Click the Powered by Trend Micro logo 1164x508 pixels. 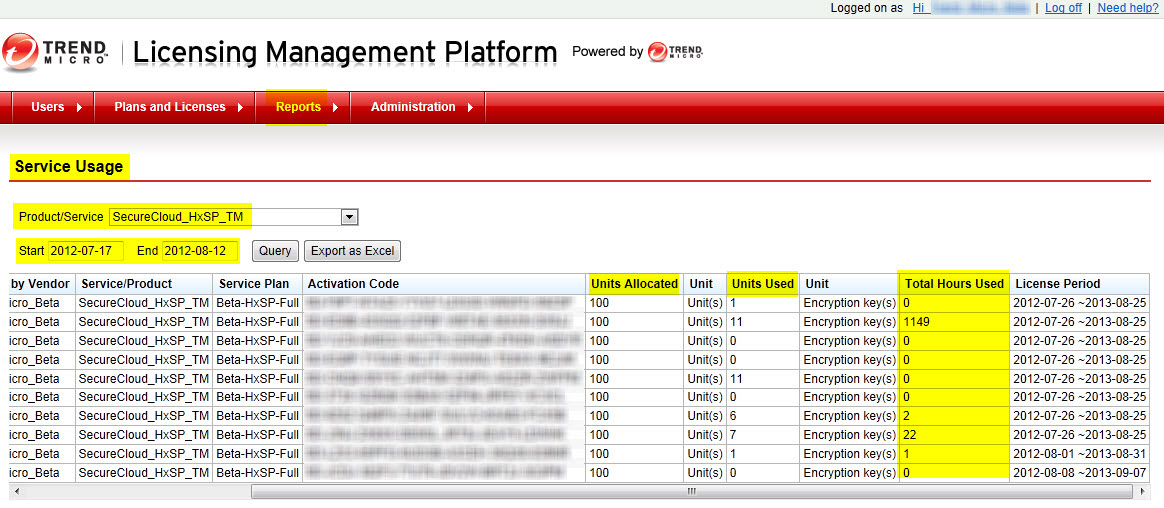[x=675, y=52]
